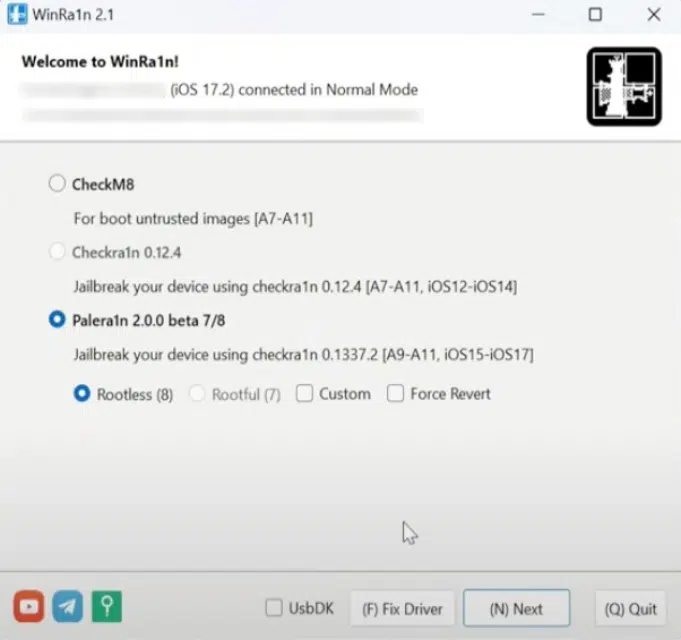
Task: Select the CheckM8 radio option
Action: 57,184
